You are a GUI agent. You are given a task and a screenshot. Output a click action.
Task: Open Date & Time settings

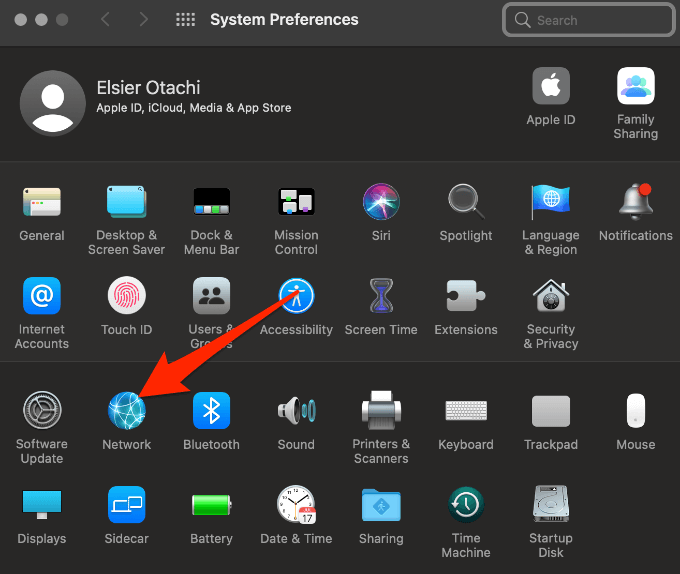pos(296,505)
